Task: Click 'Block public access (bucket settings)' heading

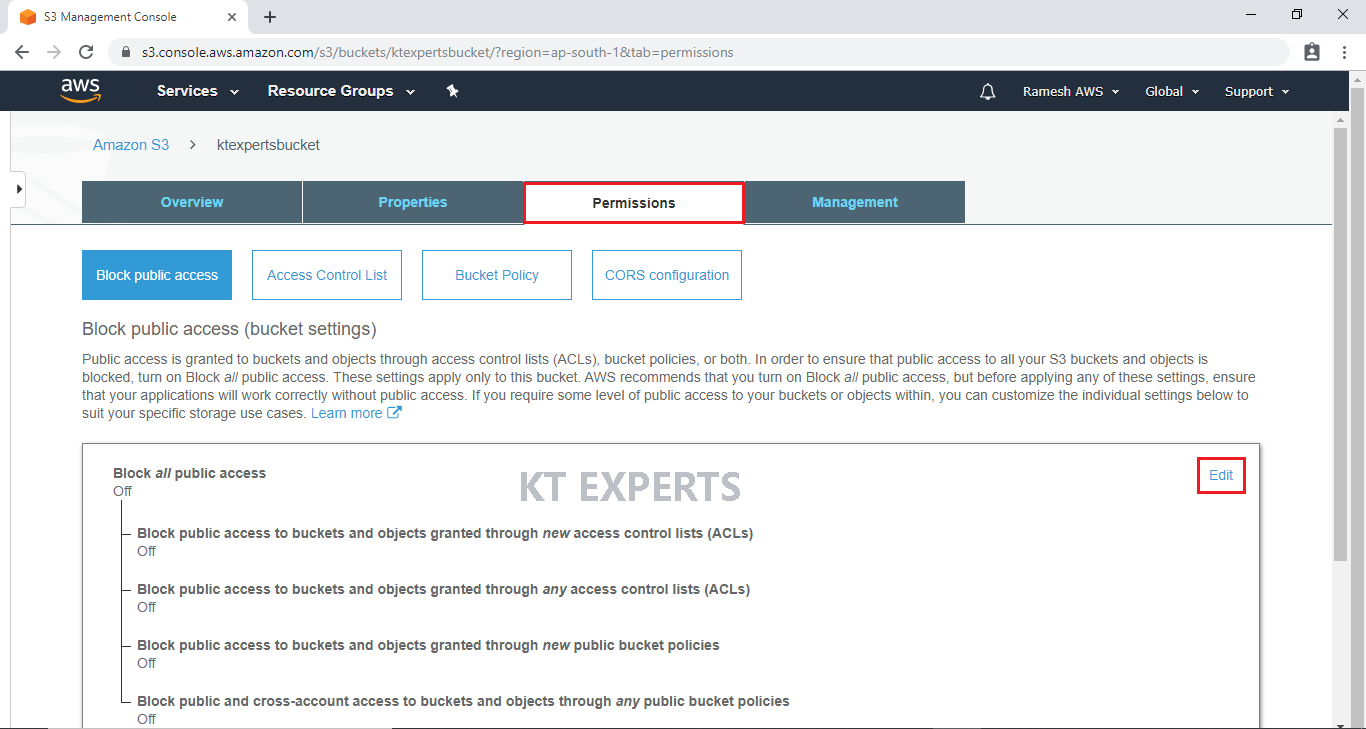Action: coord(229,329)
